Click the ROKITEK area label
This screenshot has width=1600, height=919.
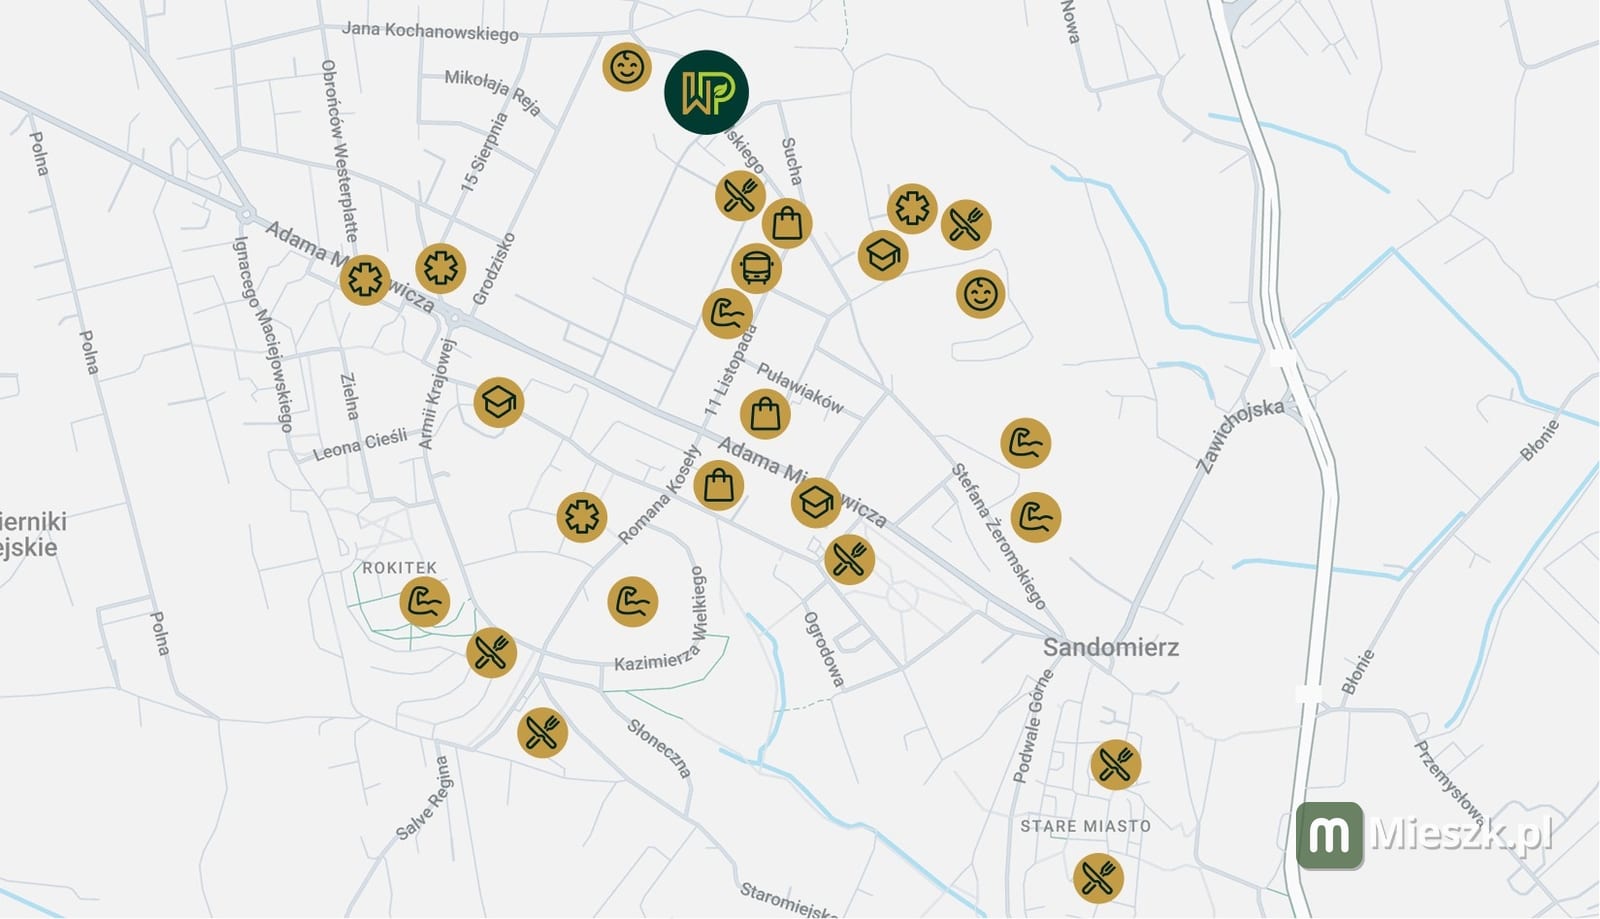click(400, 567)
